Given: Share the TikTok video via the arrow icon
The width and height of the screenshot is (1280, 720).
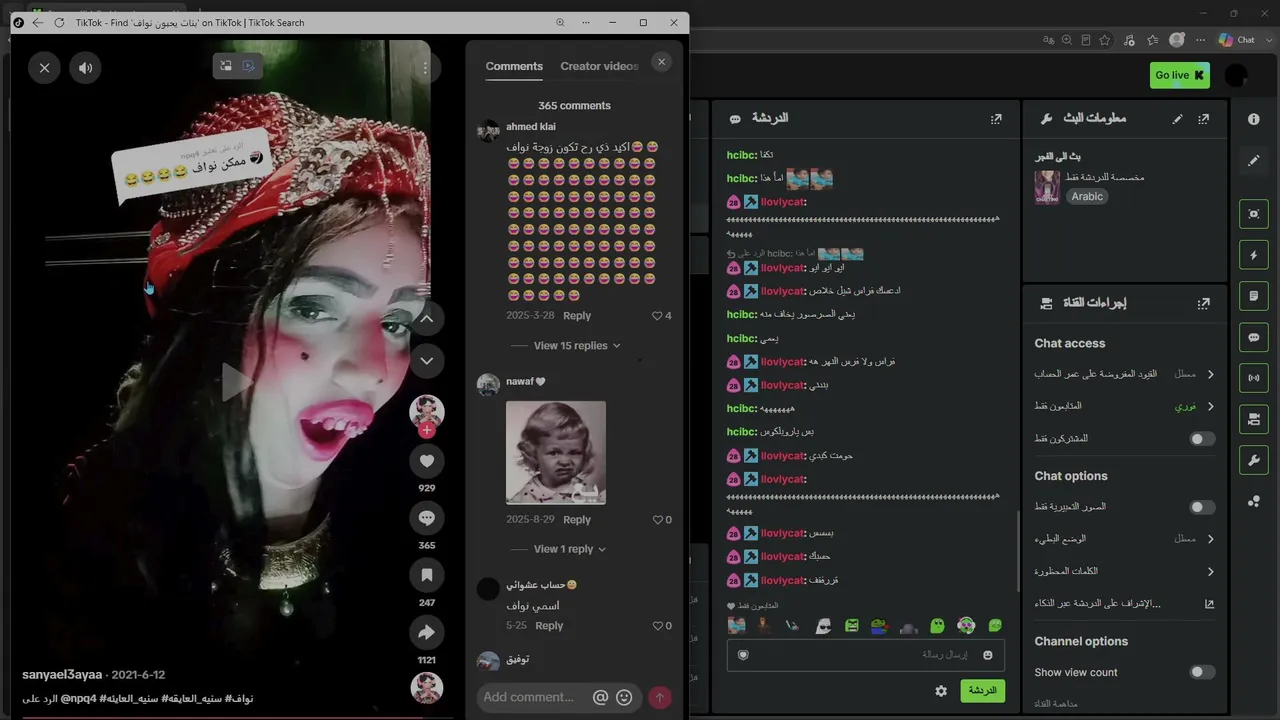Looking at the screenshot, I should point(427,632).
